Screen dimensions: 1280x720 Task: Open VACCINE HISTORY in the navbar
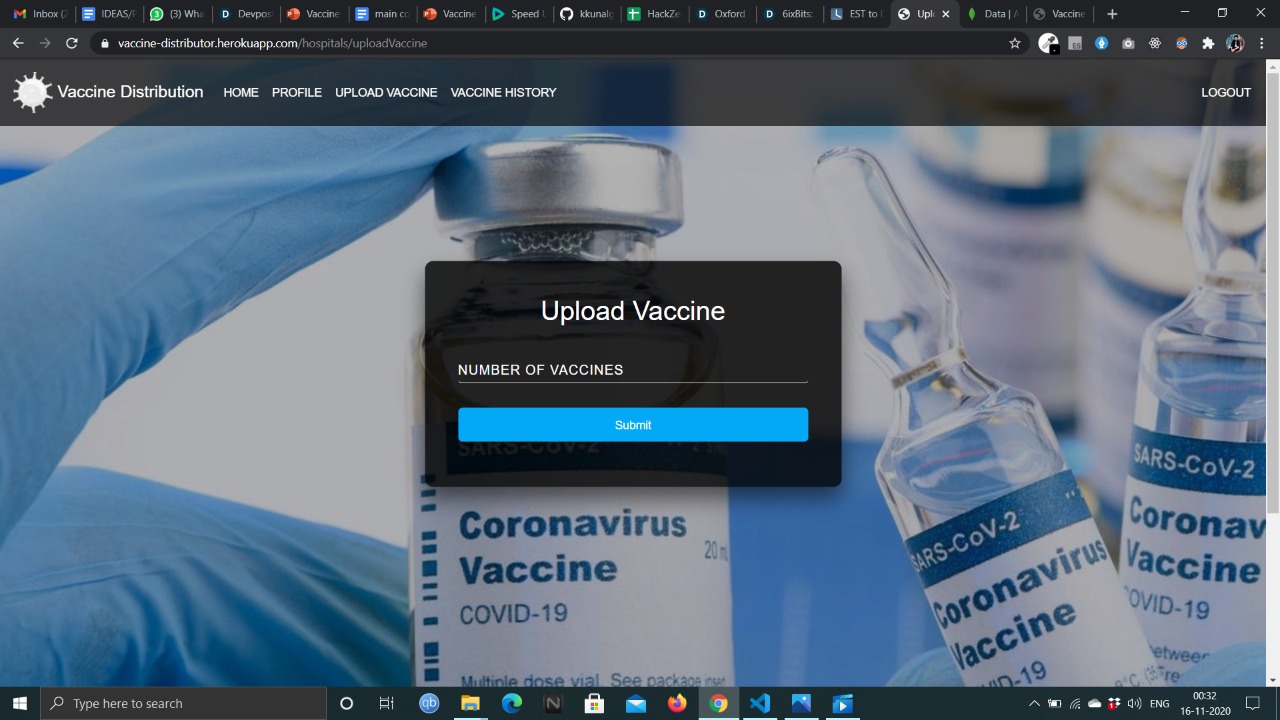(503, 92)
